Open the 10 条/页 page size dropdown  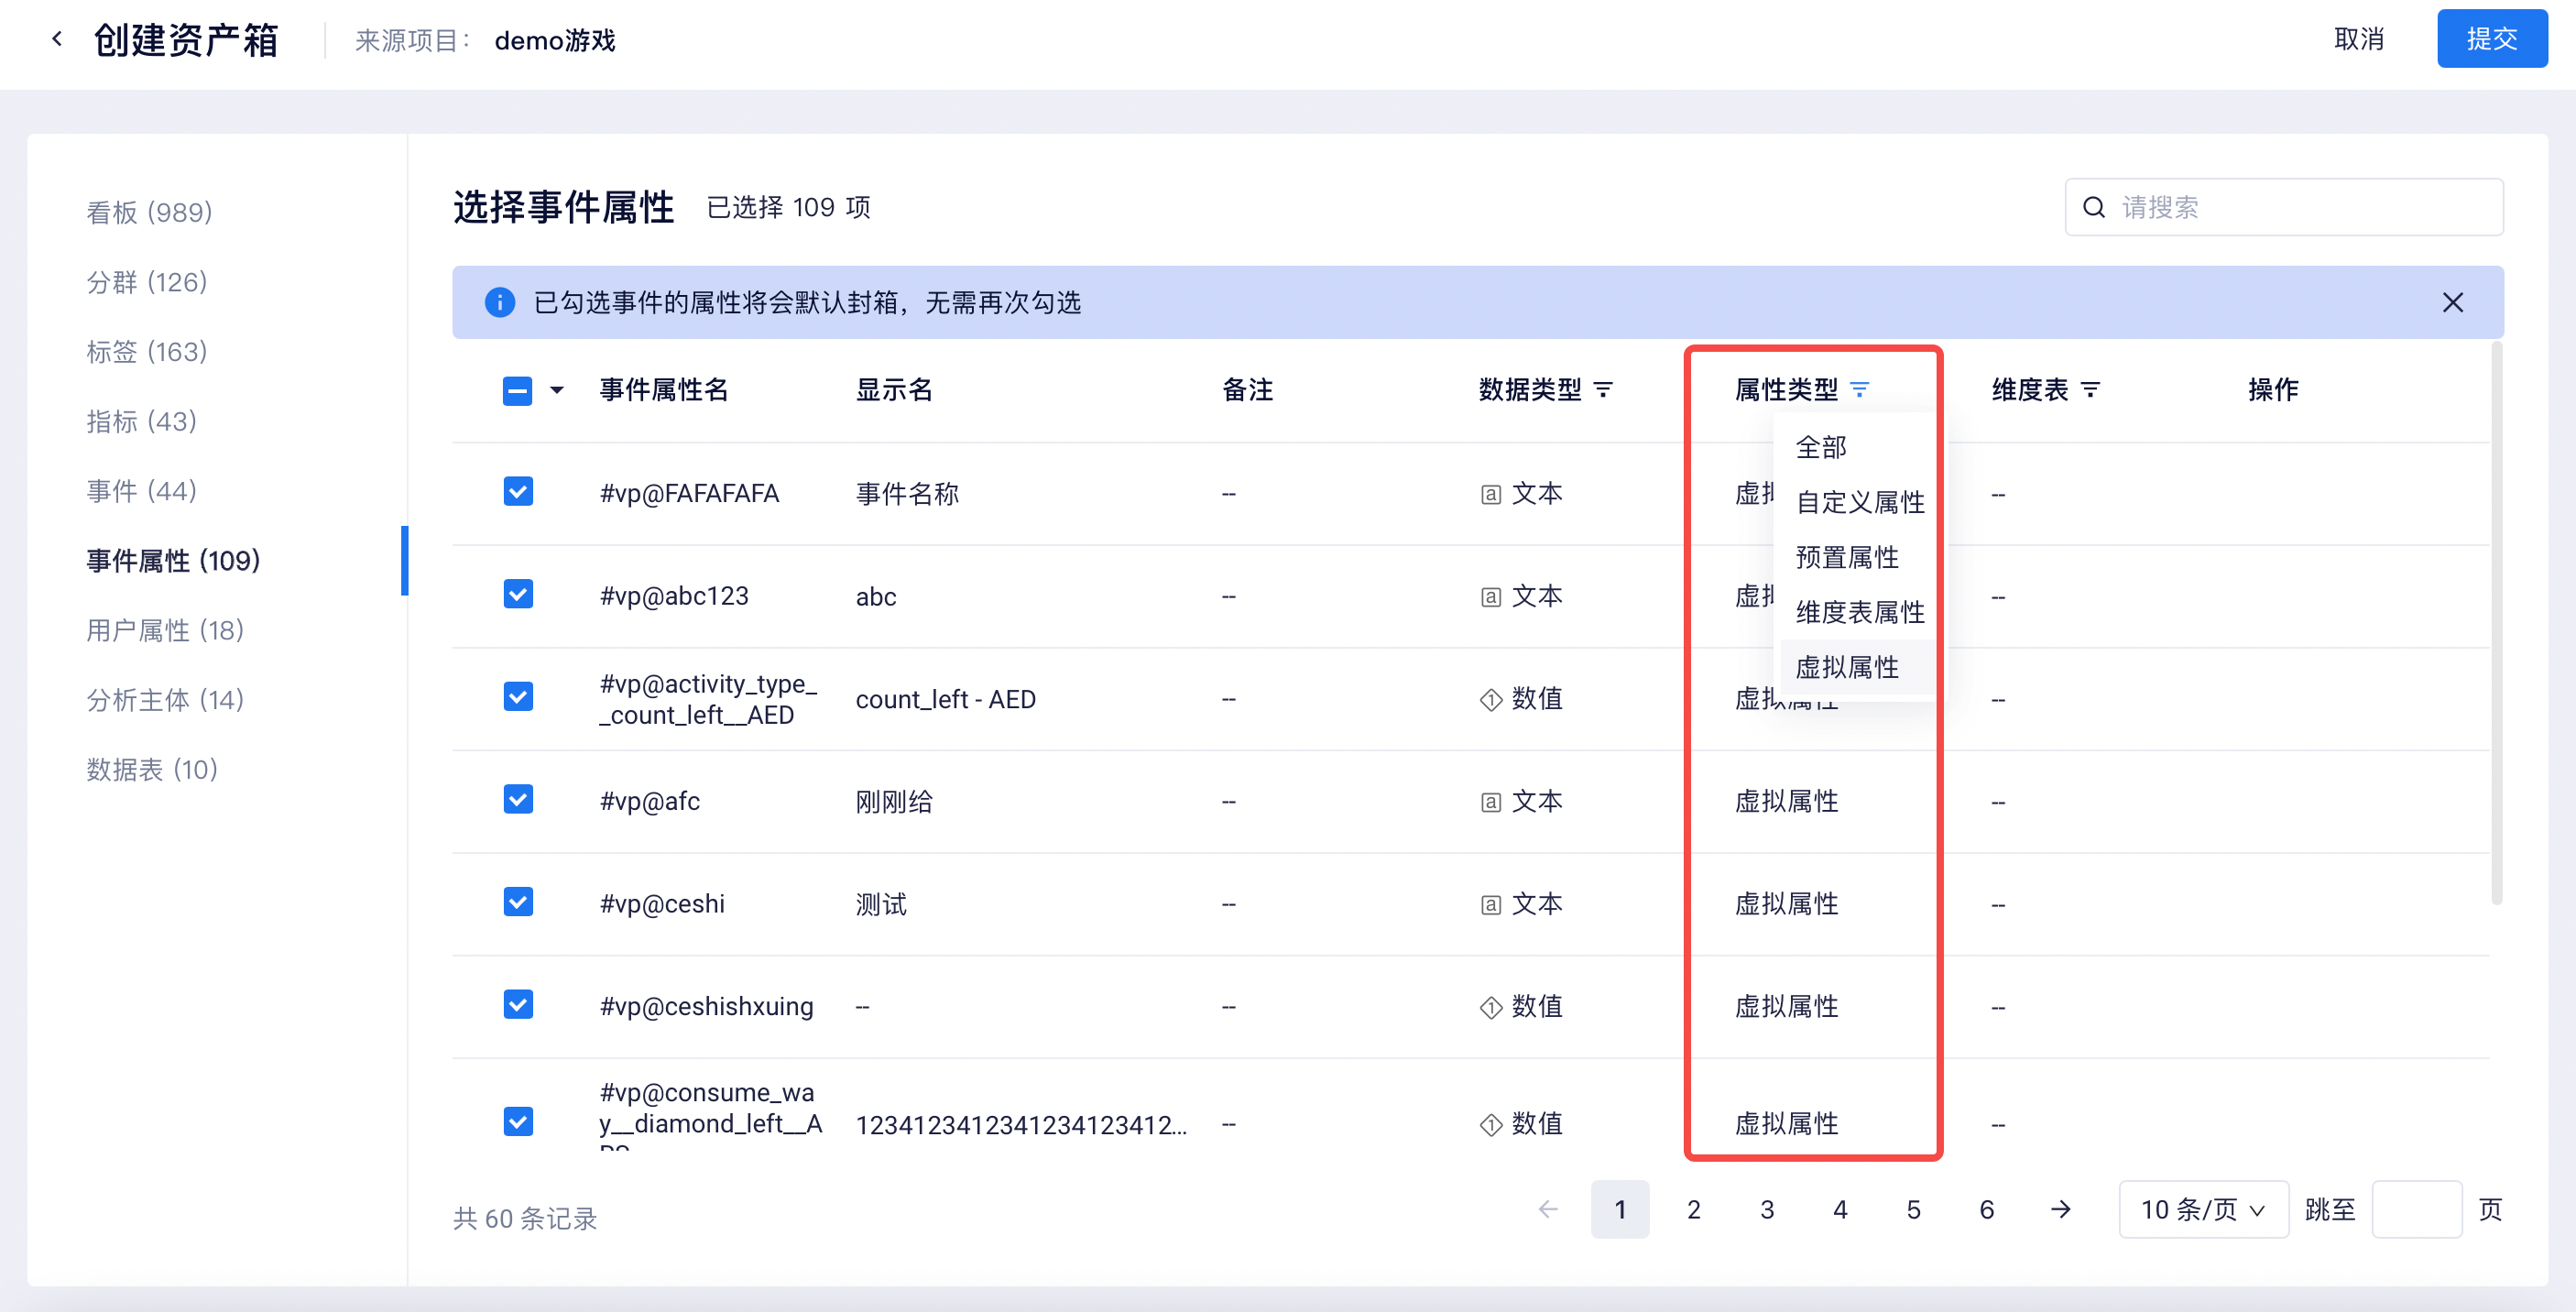coord(2202,1209)
